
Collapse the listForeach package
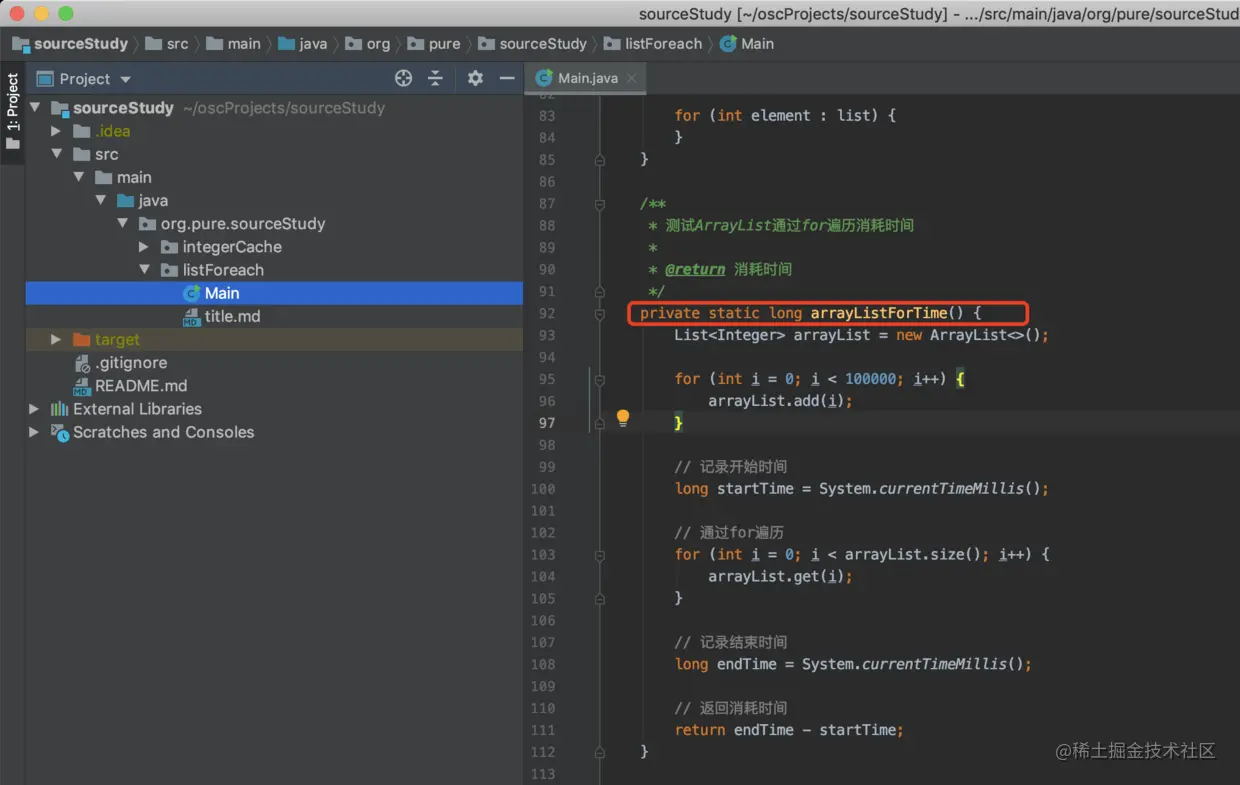pyautogui.click(x=145, y=270)
